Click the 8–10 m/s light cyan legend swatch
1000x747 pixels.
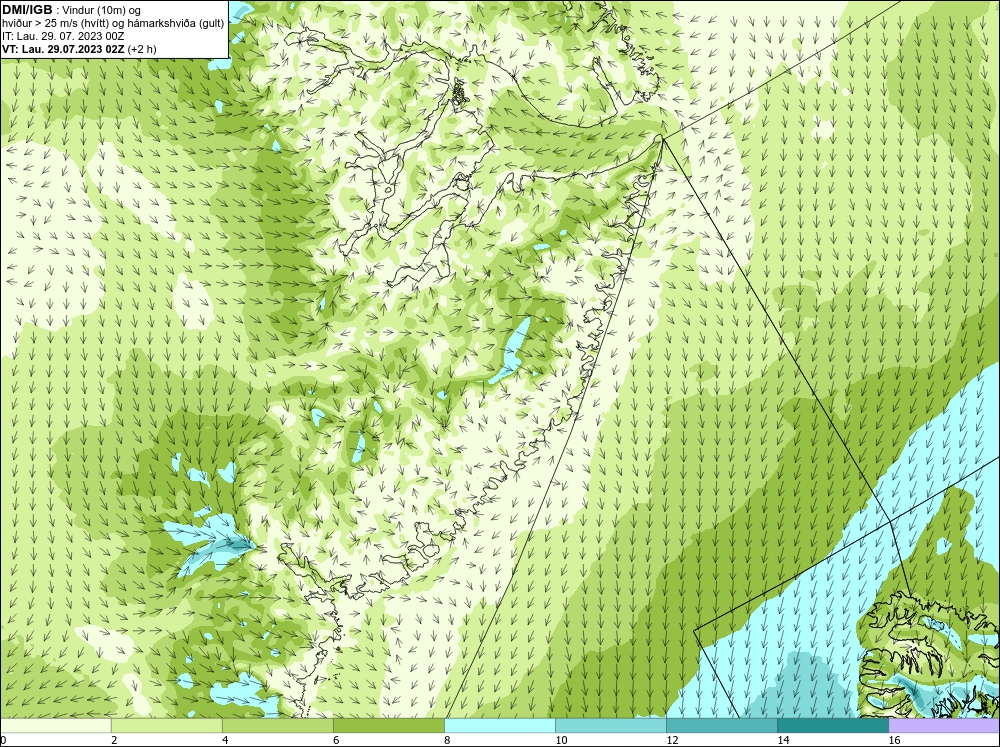[x=500, y=725]
